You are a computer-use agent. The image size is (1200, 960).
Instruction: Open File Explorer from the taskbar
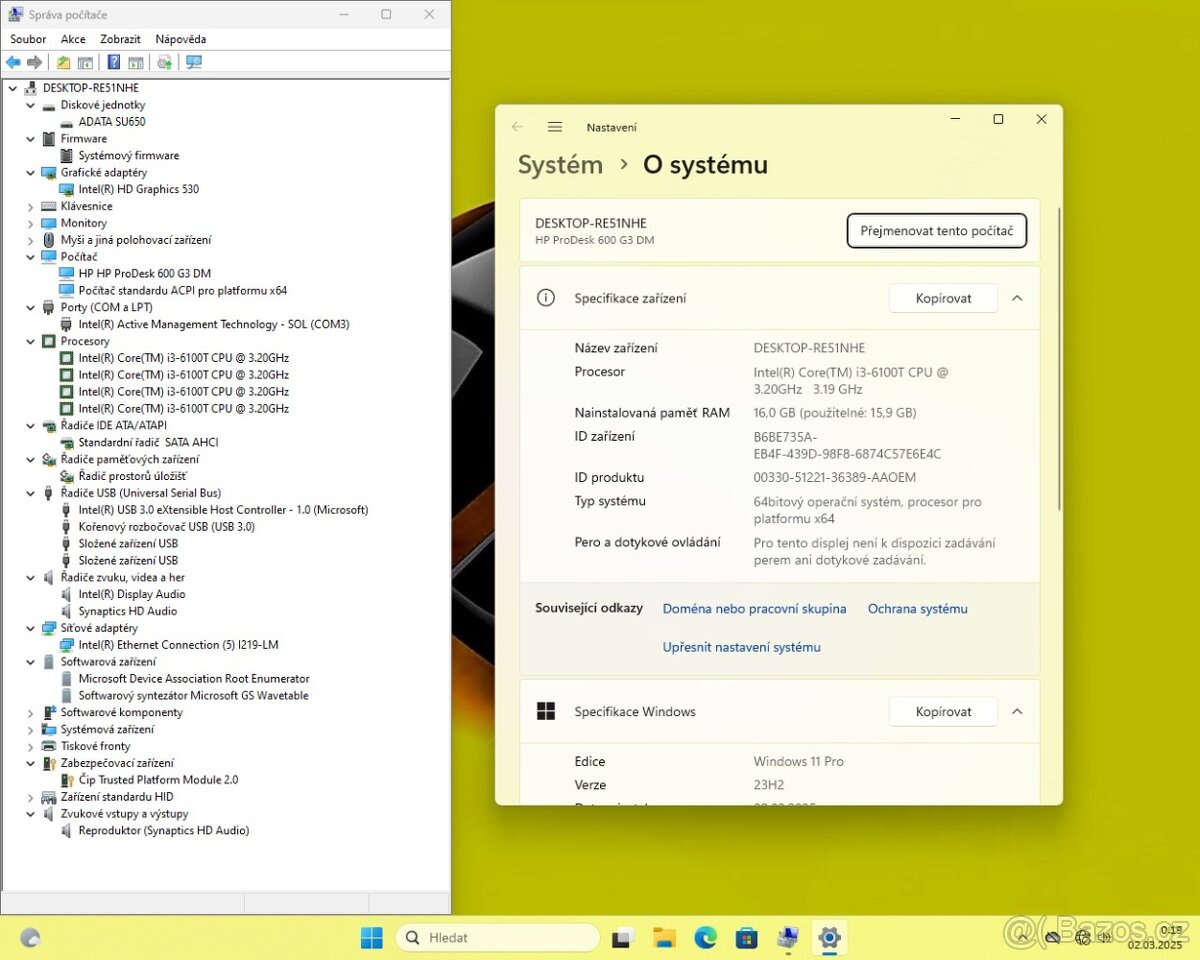pos(664,937)
